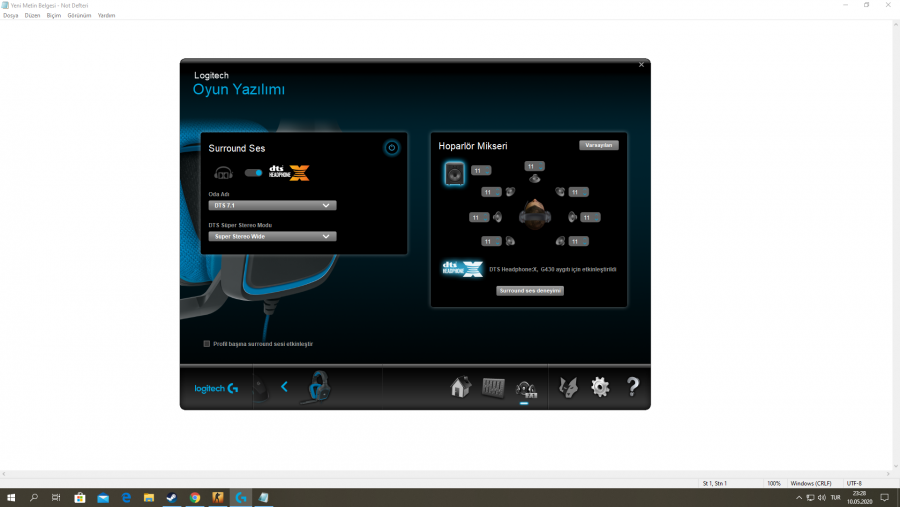Click the front left speaker volume stepper
Screen dimensions: 900x507
pos(491,192)
